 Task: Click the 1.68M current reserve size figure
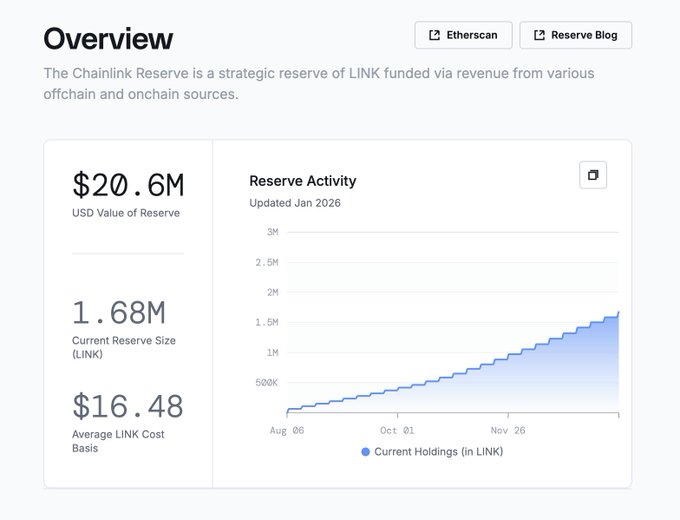coord(118,313)
